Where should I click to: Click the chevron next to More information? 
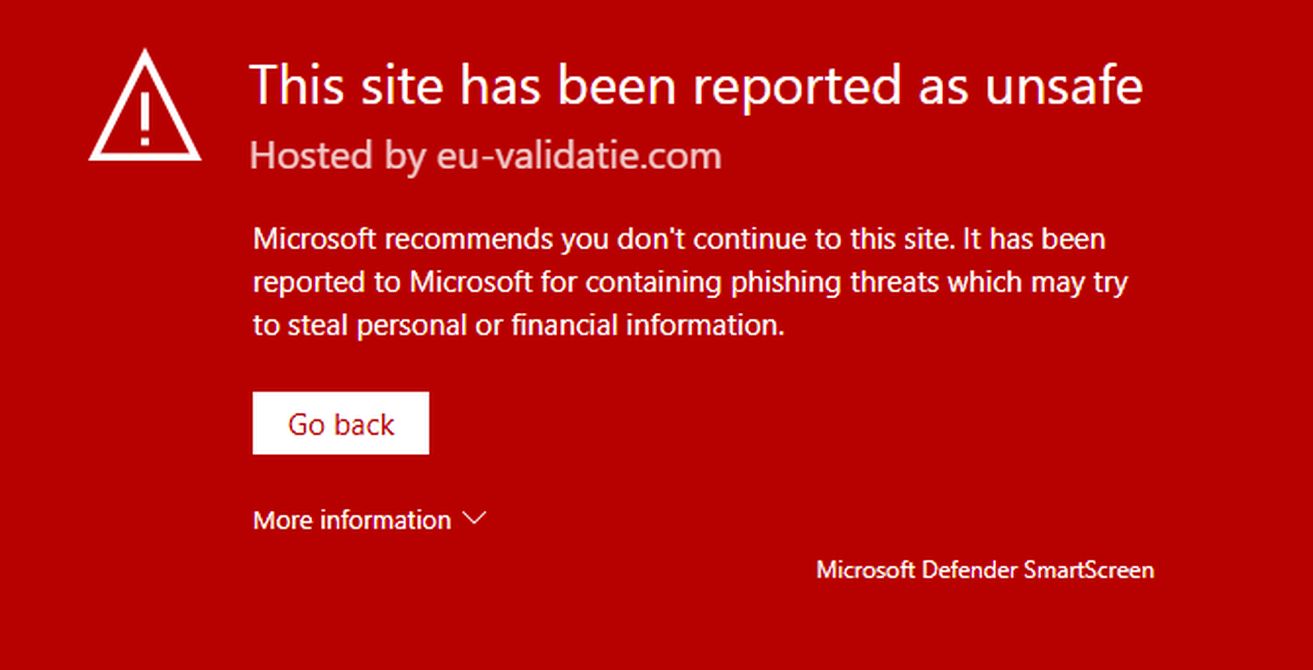474,519
